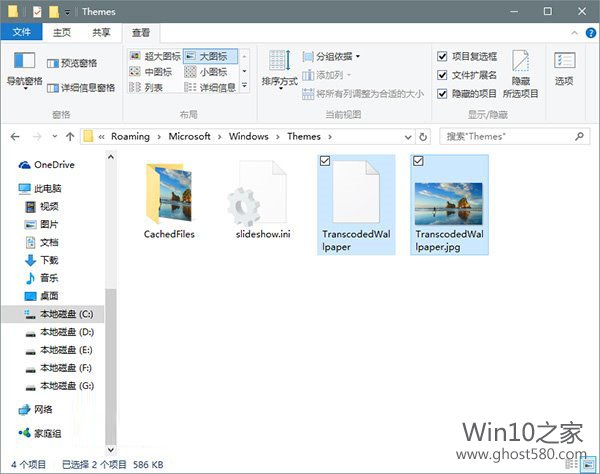
Task: Collapse the ribbon with the chevron
Action: pos(570,32)
